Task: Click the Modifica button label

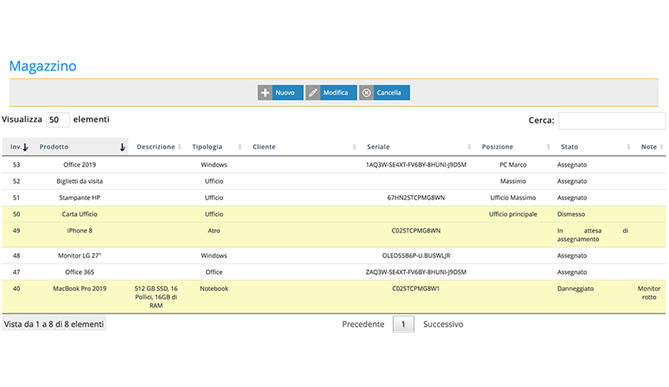Action: [x=335, y=93]
